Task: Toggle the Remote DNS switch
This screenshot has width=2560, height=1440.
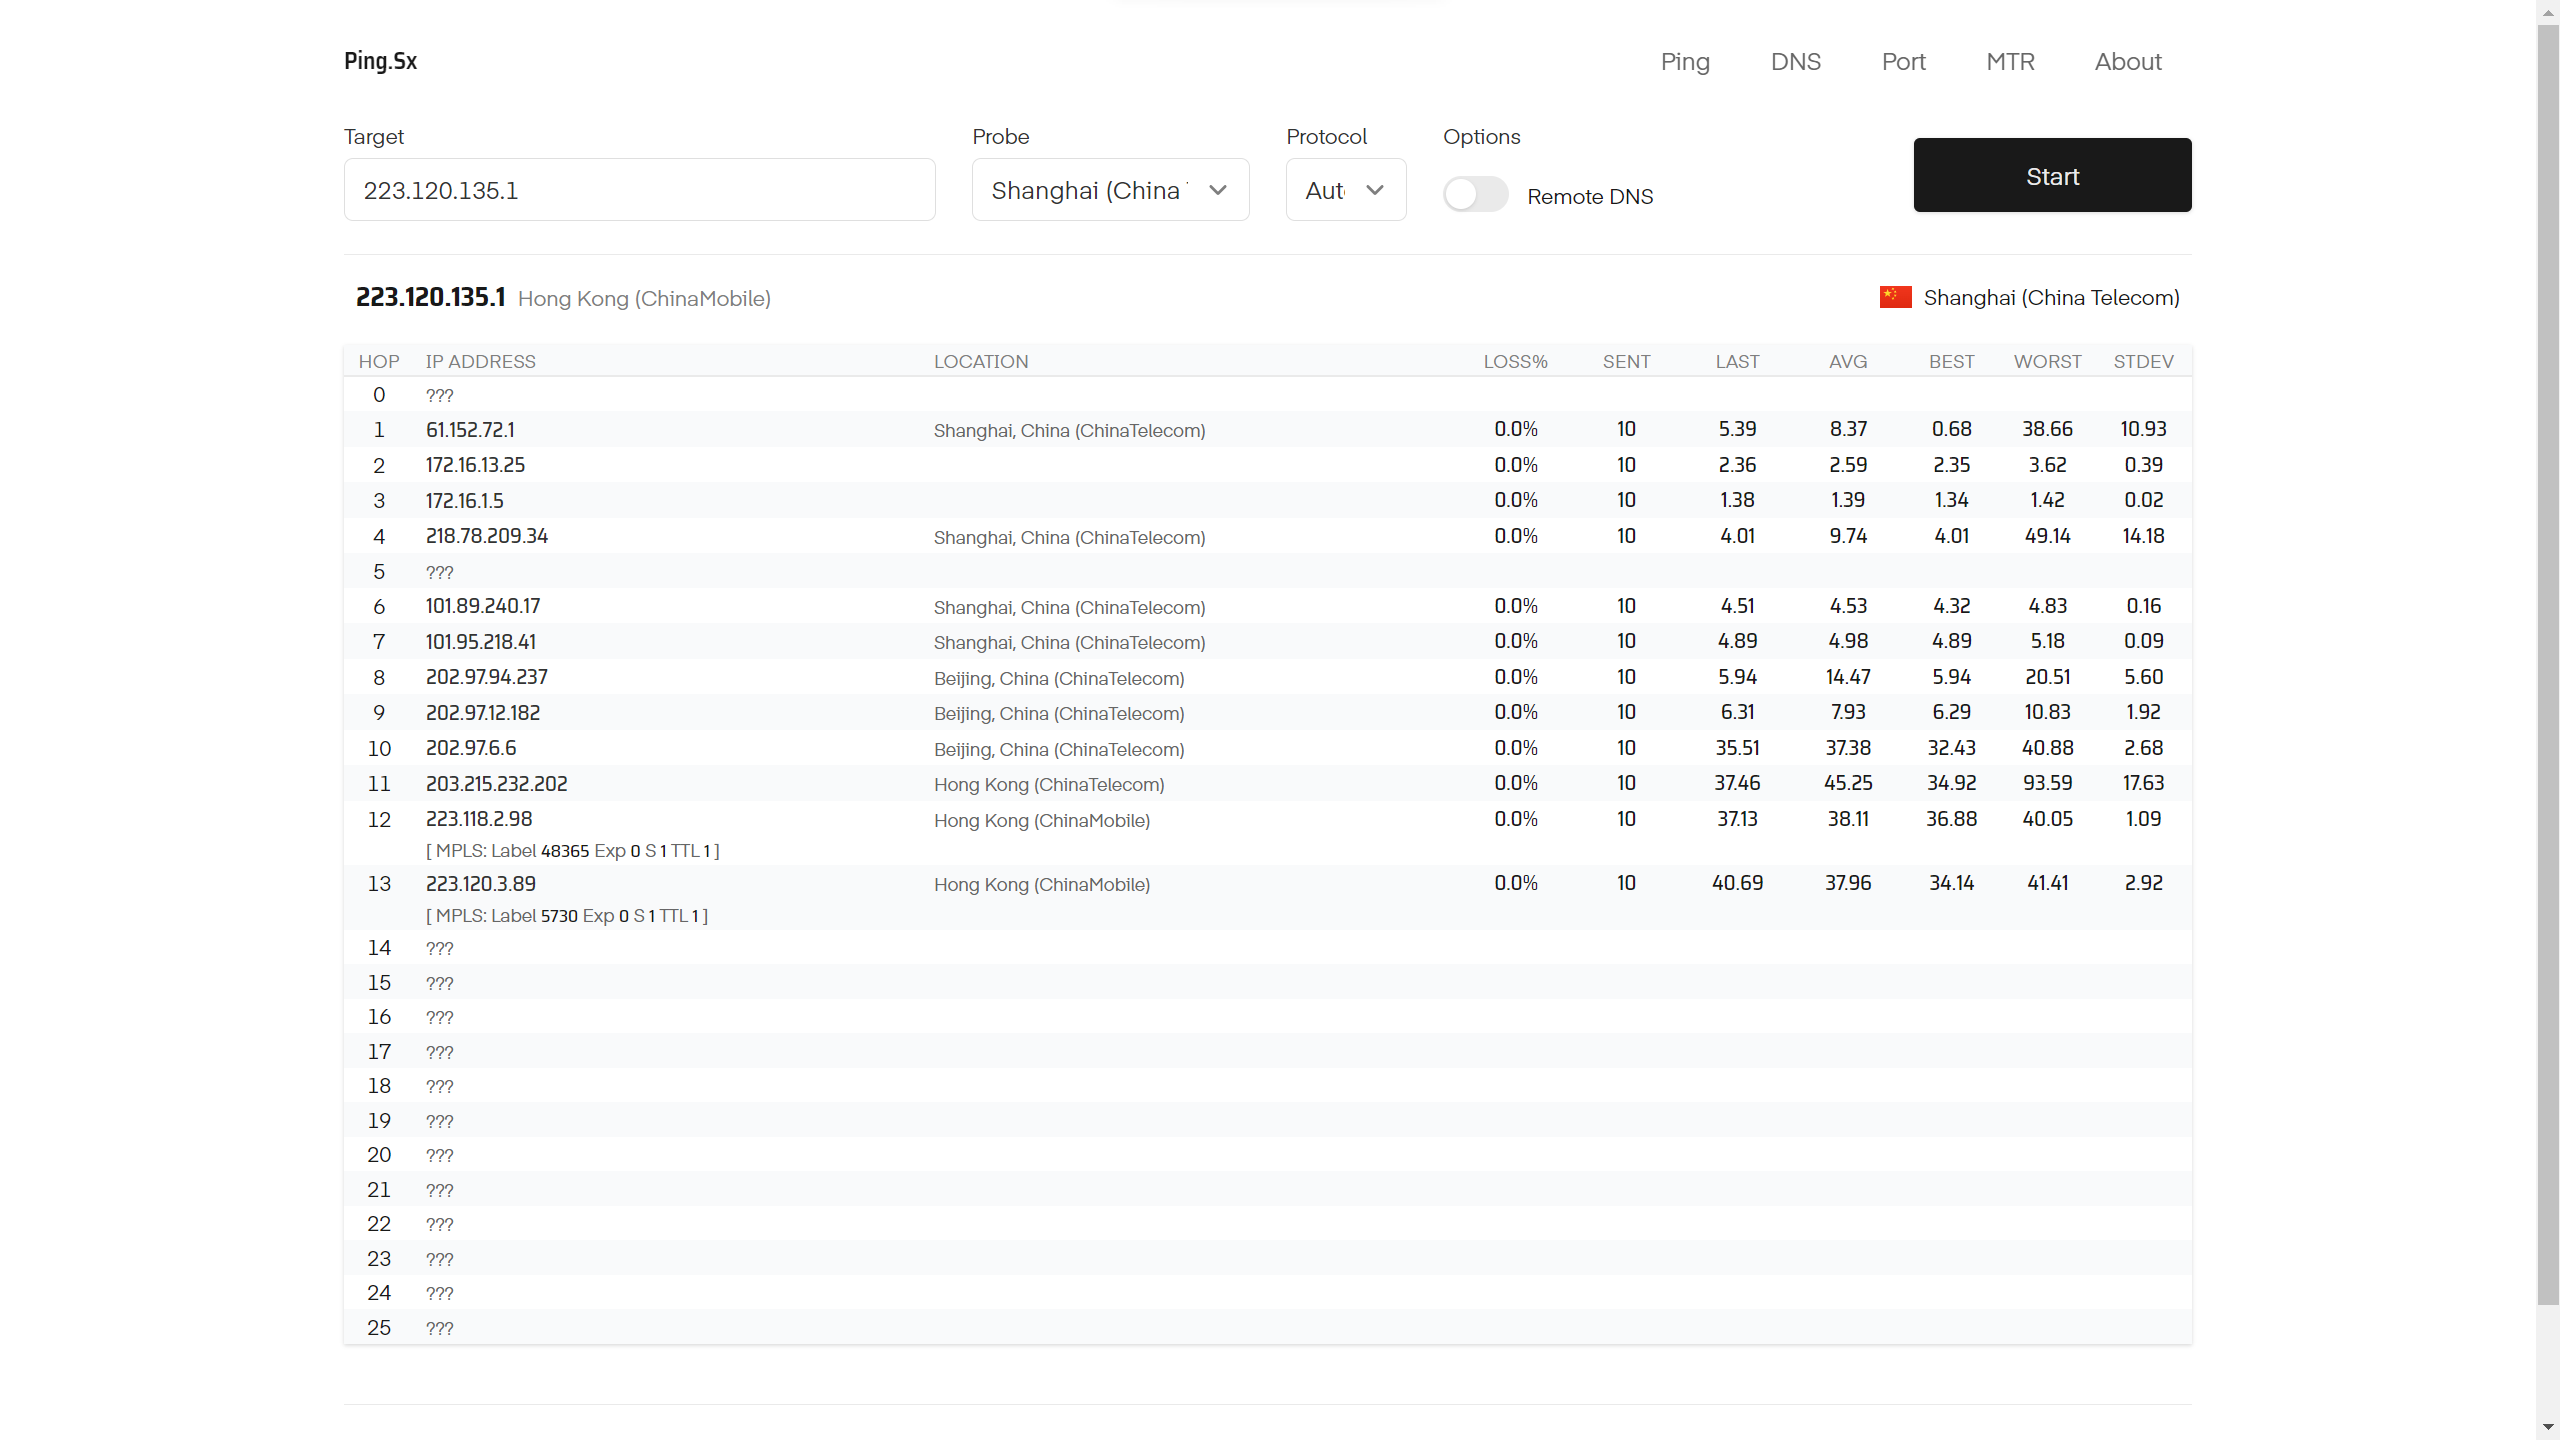Action: point(1475,194)
